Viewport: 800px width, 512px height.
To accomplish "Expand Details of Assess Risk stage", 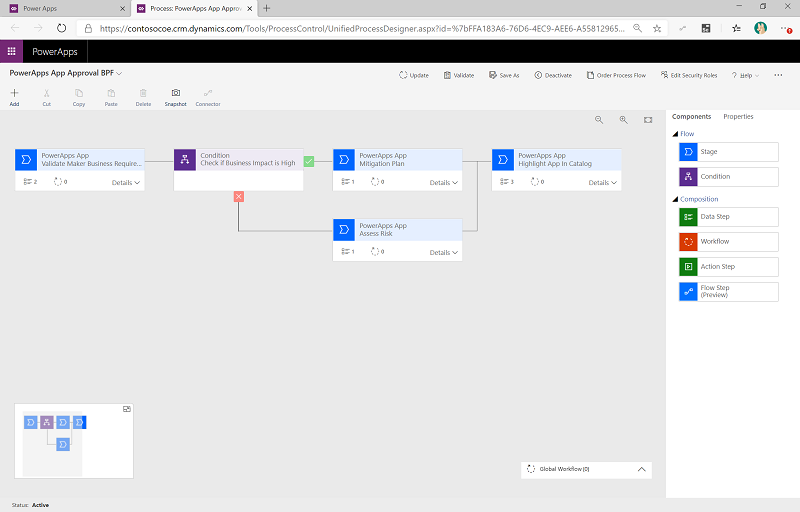I will pos(443,252).
